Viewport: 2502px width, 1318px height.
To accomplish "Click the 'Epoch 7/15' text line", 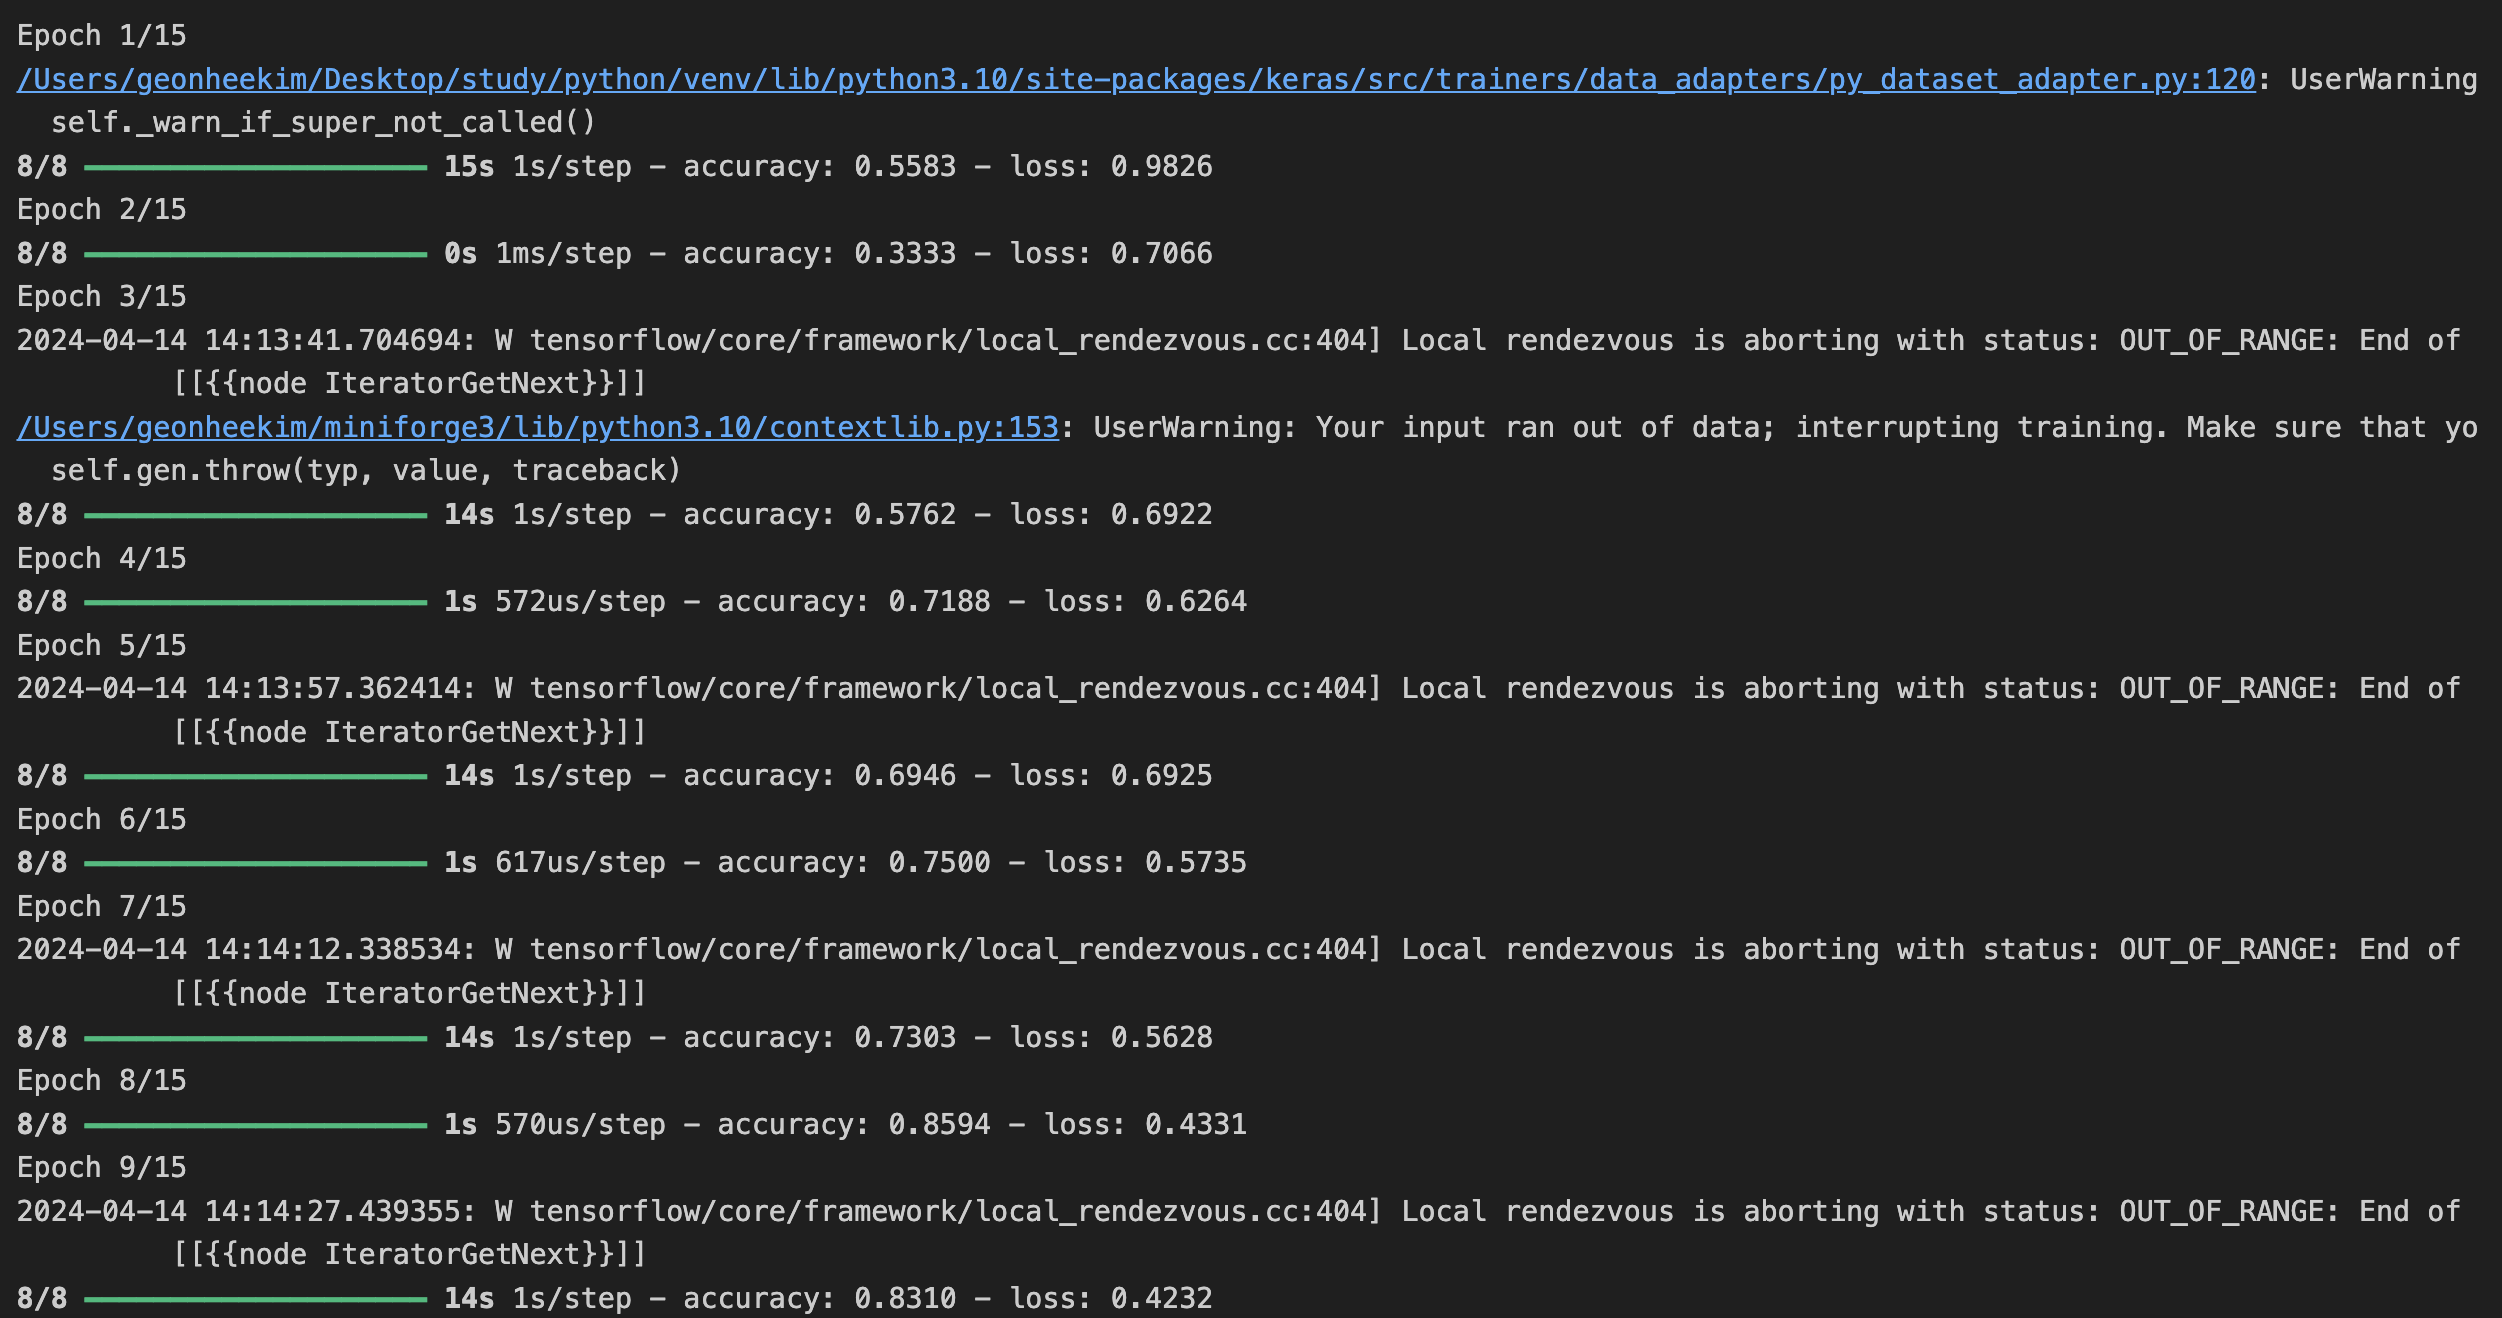I will 101,906.
